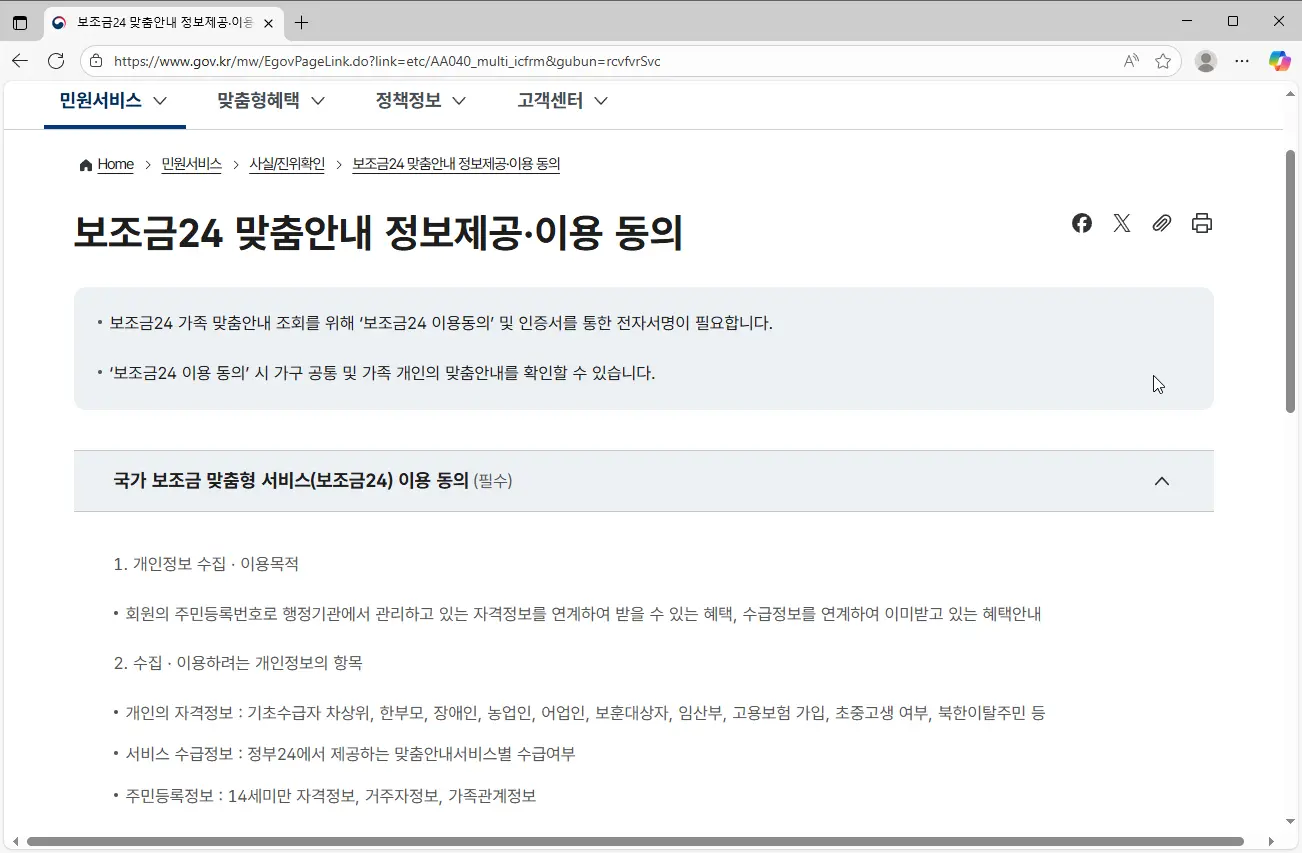
Task: Open the tab search panel icon
Action: (x=20, y=22)
